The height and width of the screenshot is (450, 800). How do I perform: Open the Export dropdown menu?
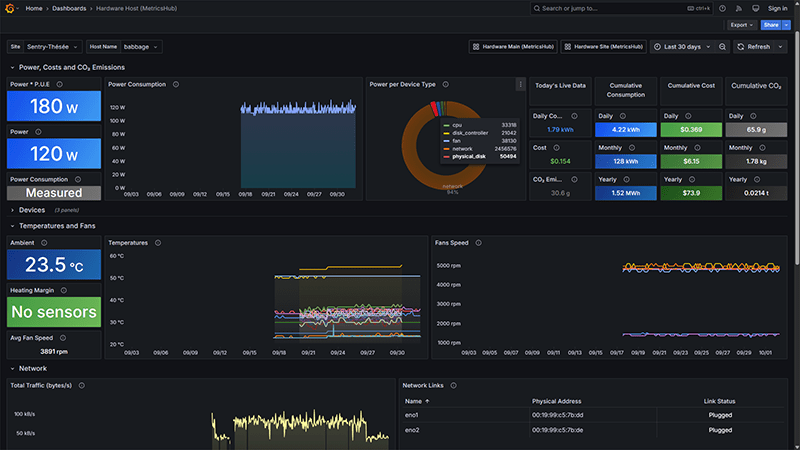click(741, 25)
